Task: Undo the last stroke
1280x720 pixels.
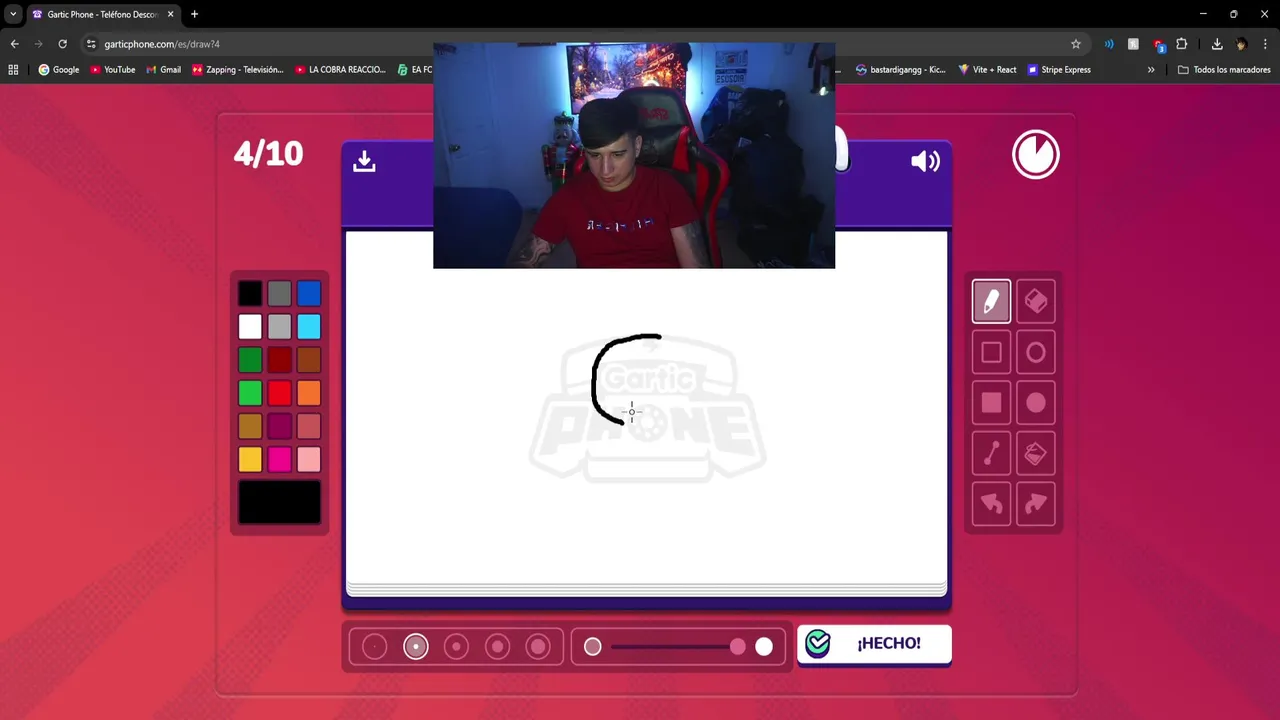Action: coord(991,504)
